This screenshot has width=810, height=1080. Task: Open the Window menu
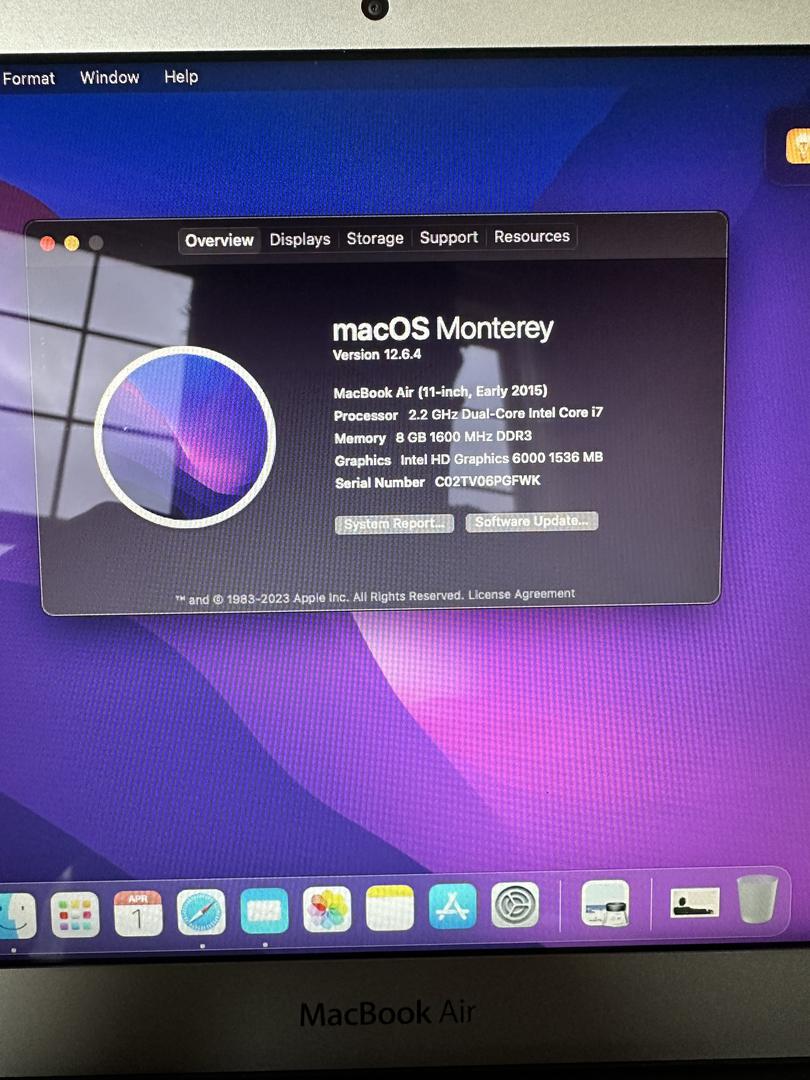coord(110,77)
